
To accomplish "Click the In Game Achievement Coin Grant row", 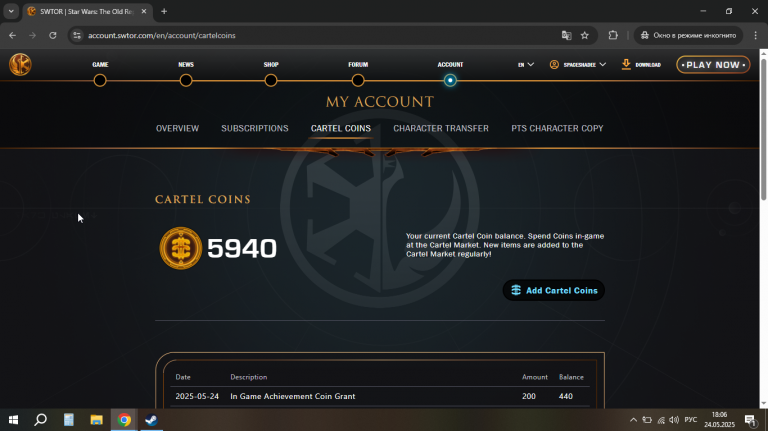I will pyautogui.click(x=380, y=396).
